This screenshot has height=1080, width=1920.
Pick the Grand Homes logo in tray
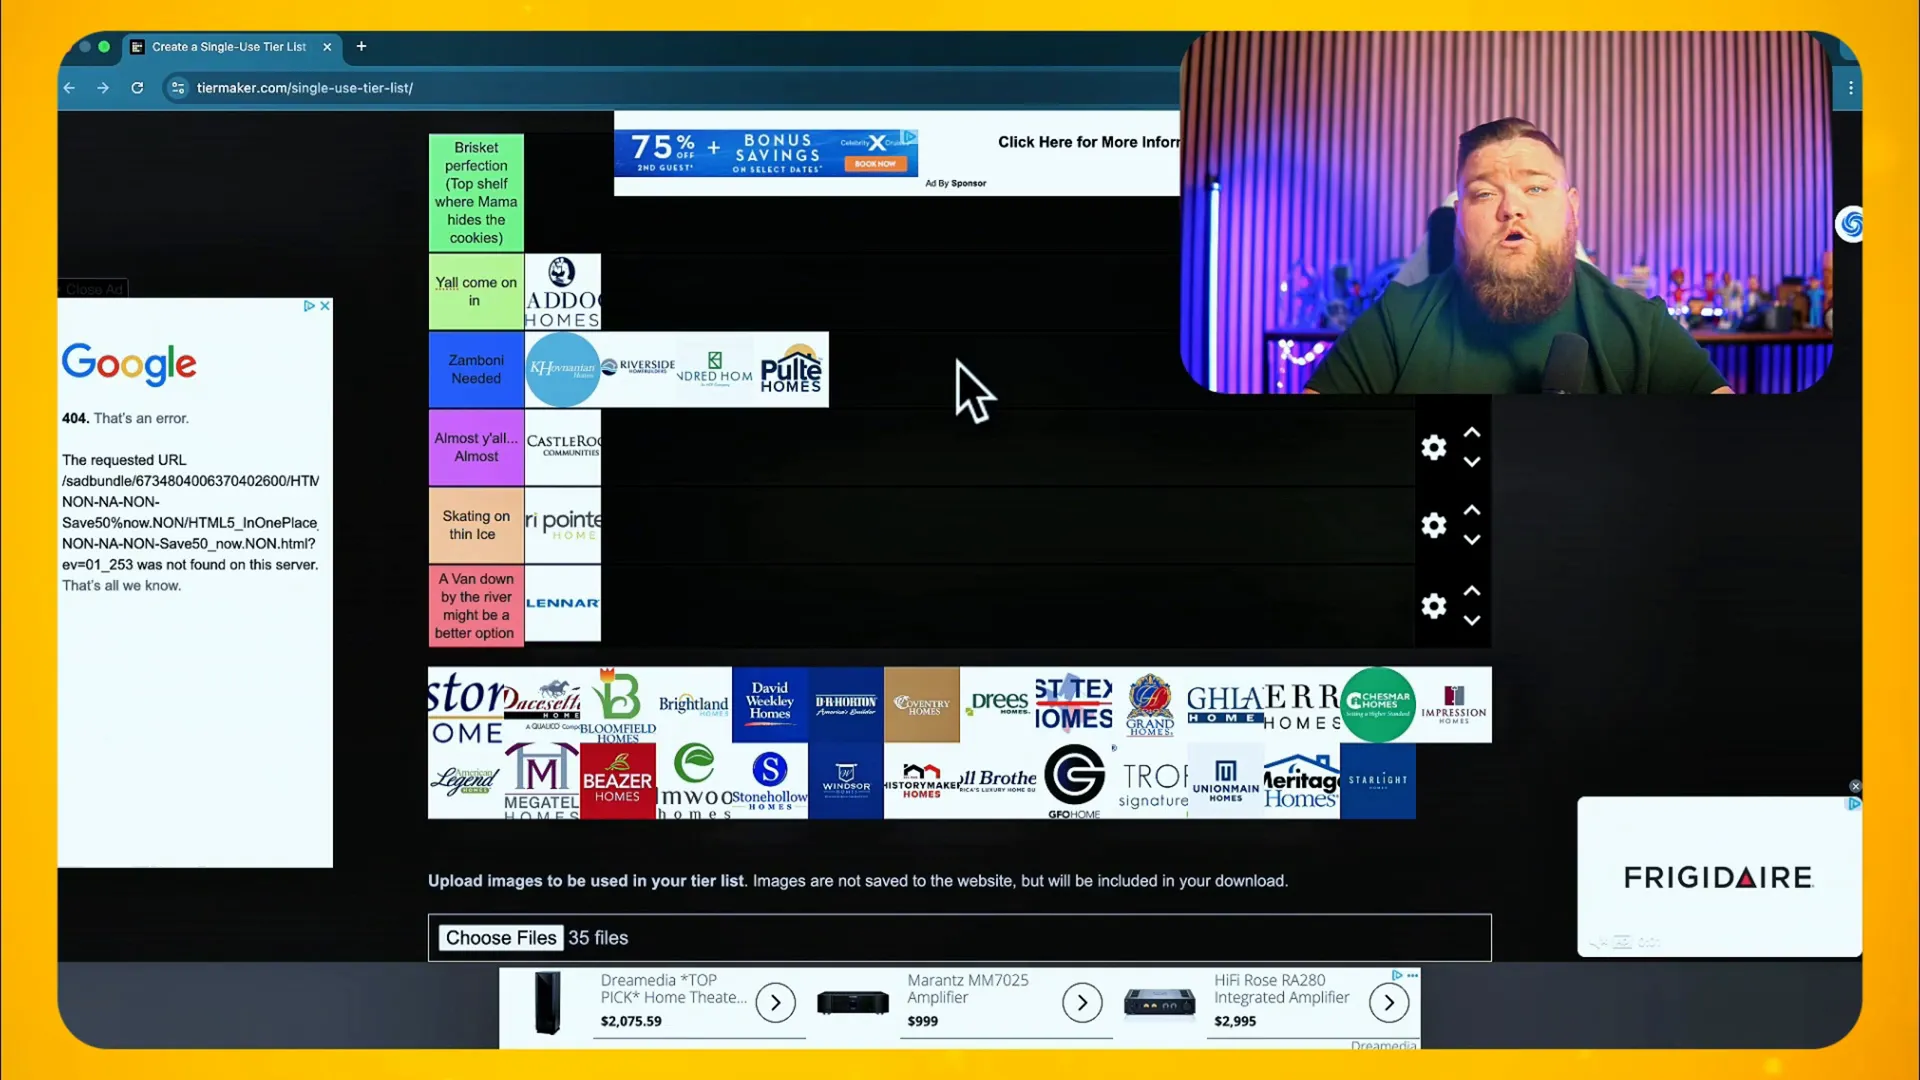click(1150, 704)
